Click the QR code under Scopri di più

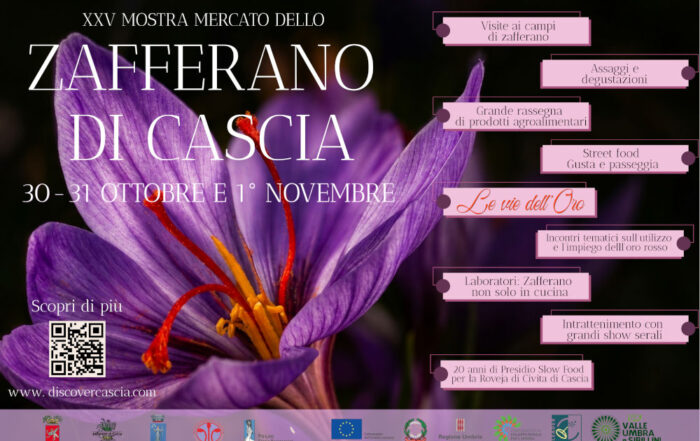(x=77, y=349)
